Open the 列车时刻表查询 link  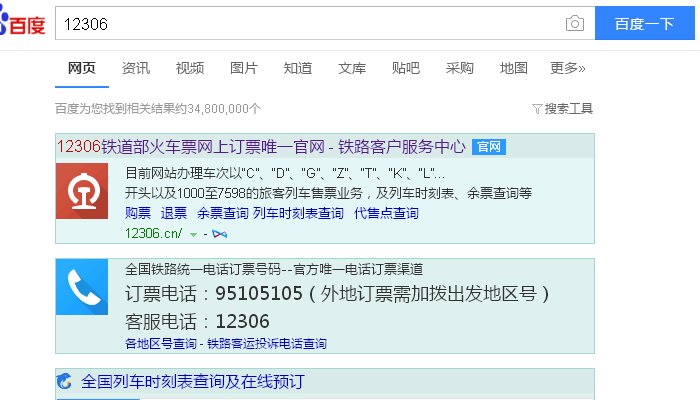pyautogui.click(x=298, y=213)
